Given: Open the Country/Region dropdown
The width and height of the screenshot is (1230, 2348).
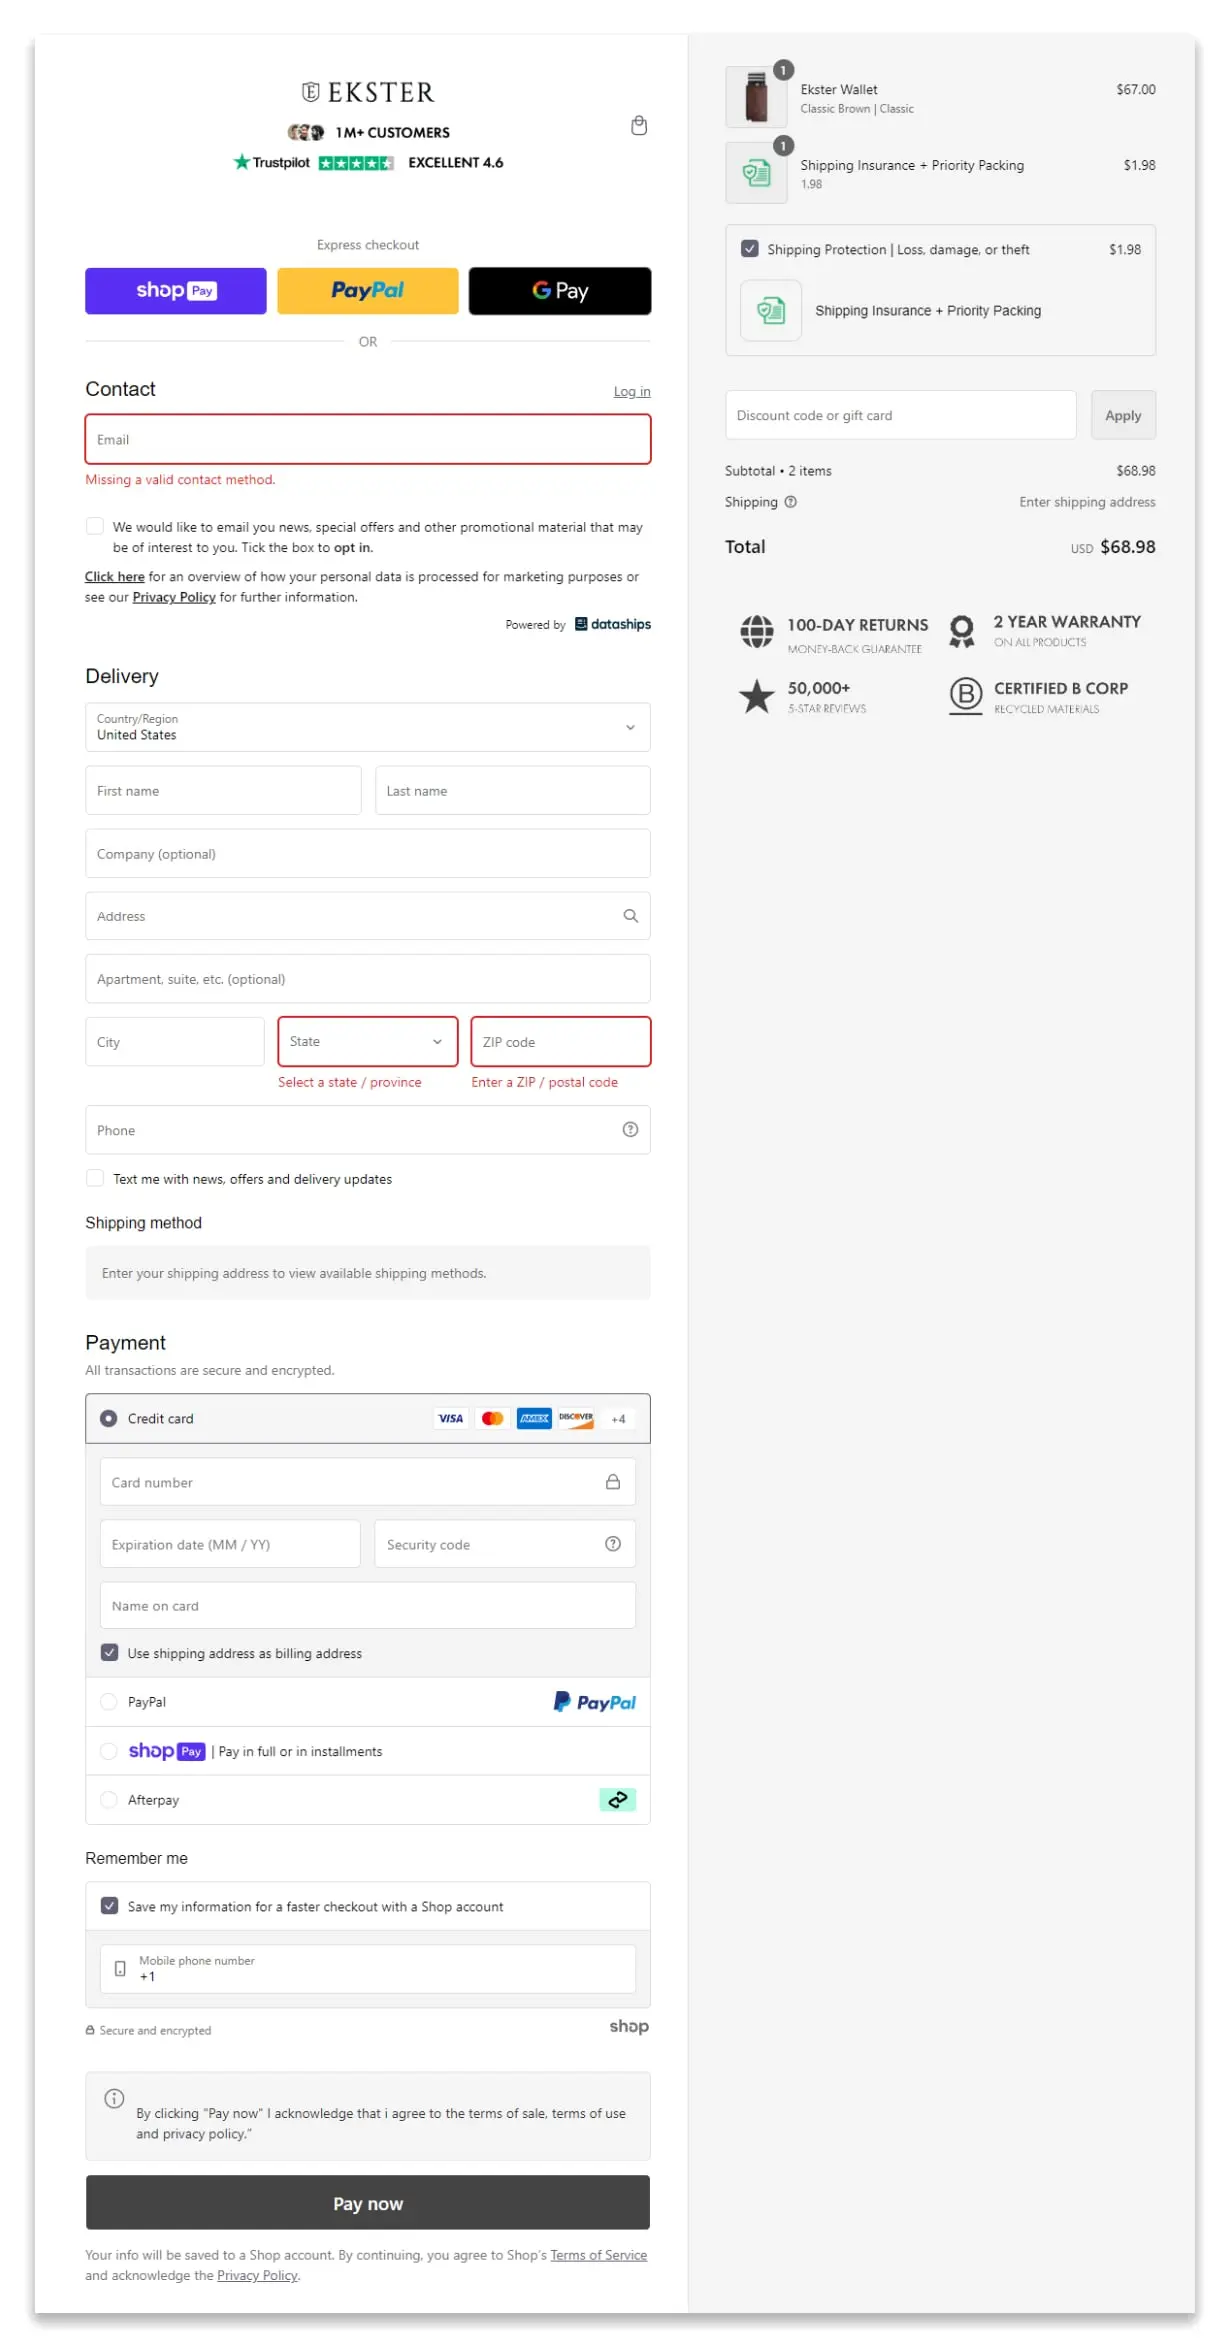Looking at the screenshot, I should tap(368, 727).
